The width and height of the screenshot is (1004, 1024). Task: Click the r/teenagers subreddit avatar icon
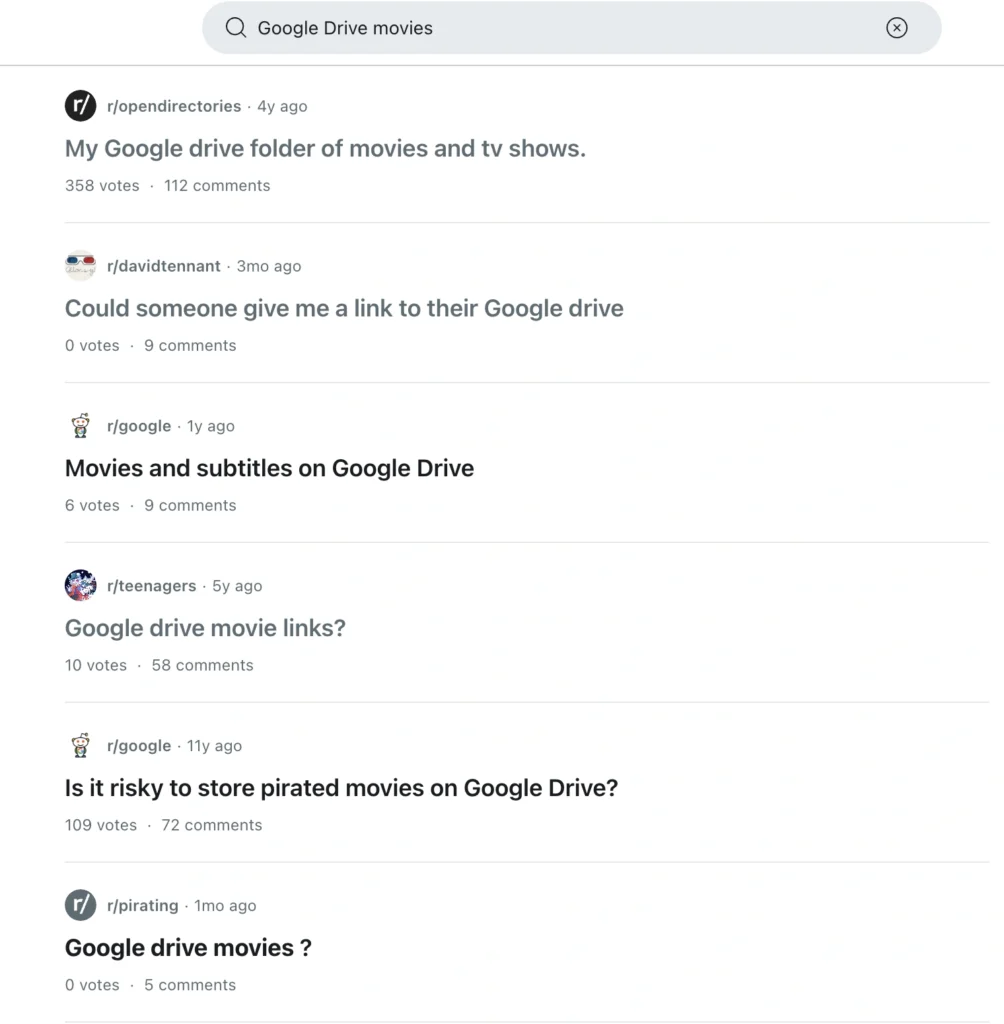point(80,585)
